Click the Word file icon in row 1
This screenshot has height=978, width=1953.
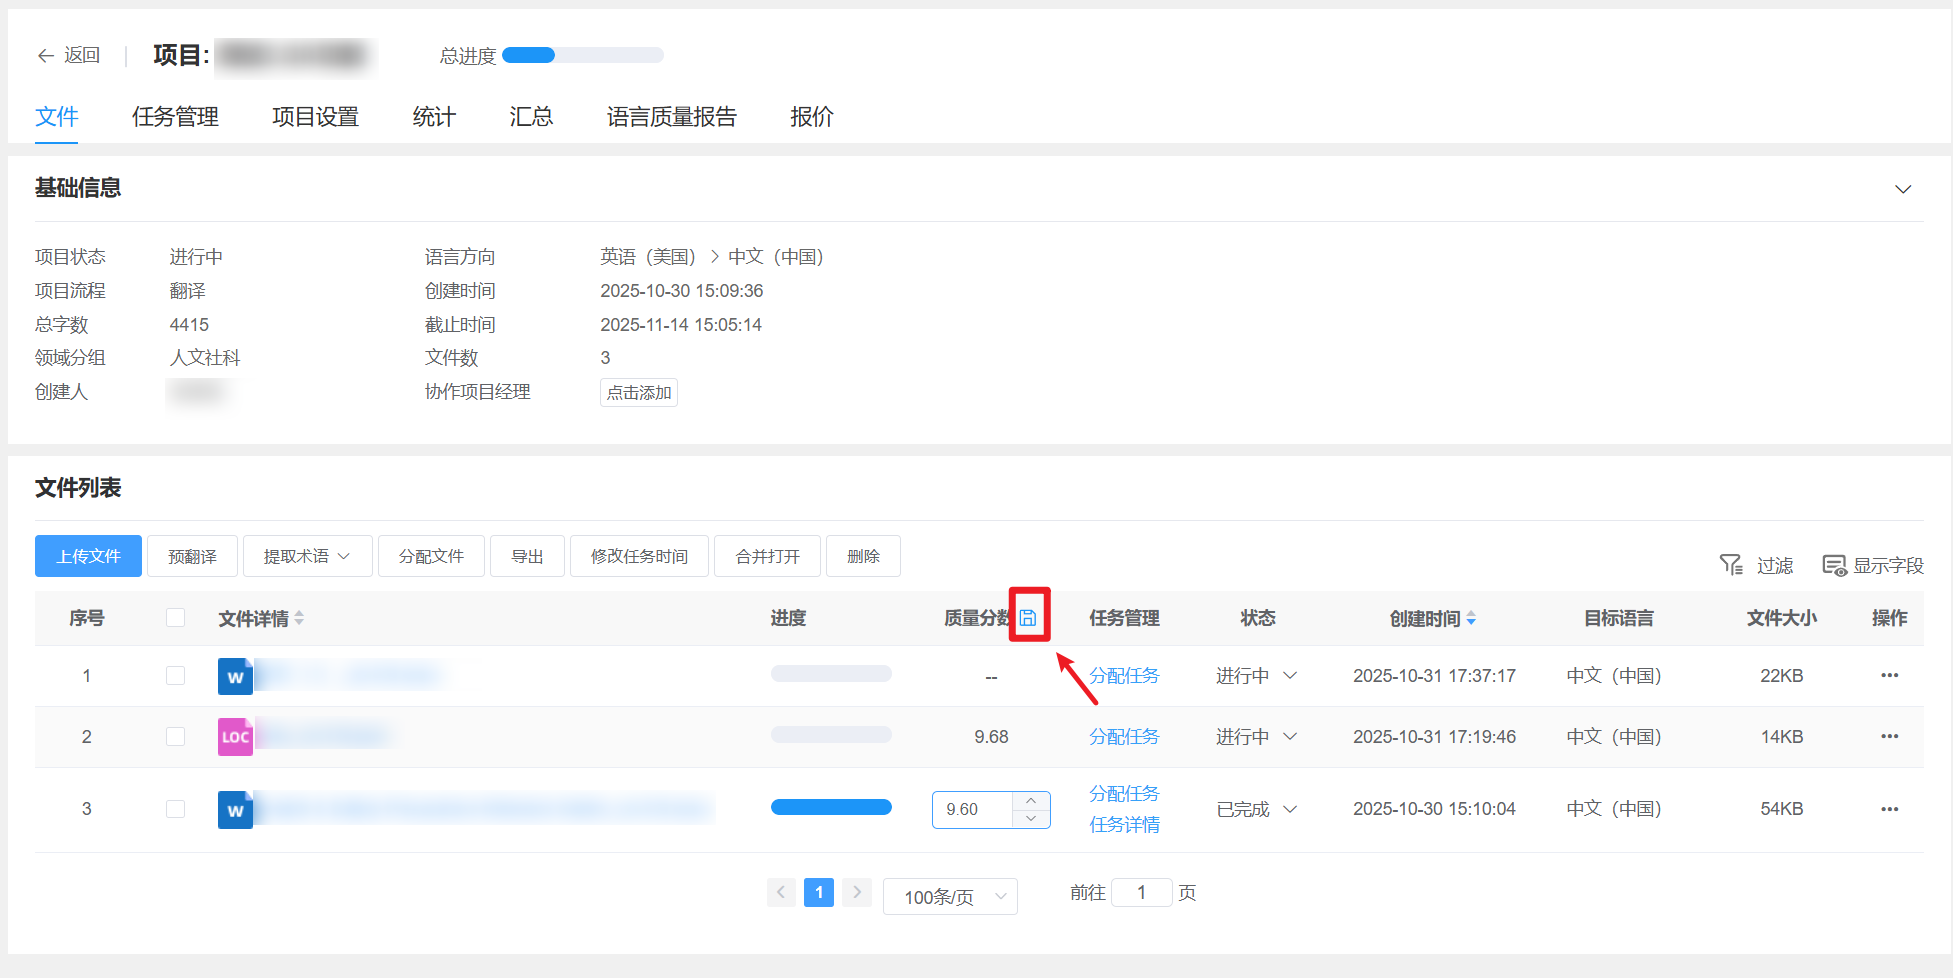pos(235,677)
